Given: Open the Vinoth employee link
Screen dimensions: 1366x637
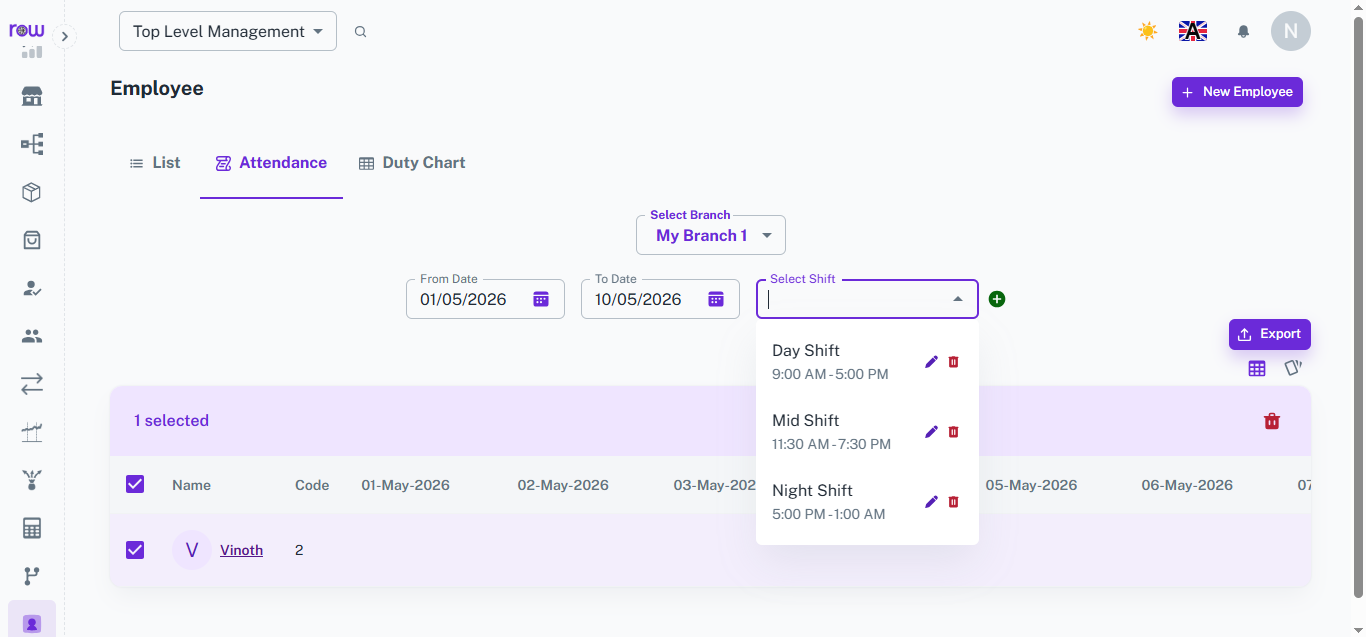Looking at the screenshot, I should [241, 550].
